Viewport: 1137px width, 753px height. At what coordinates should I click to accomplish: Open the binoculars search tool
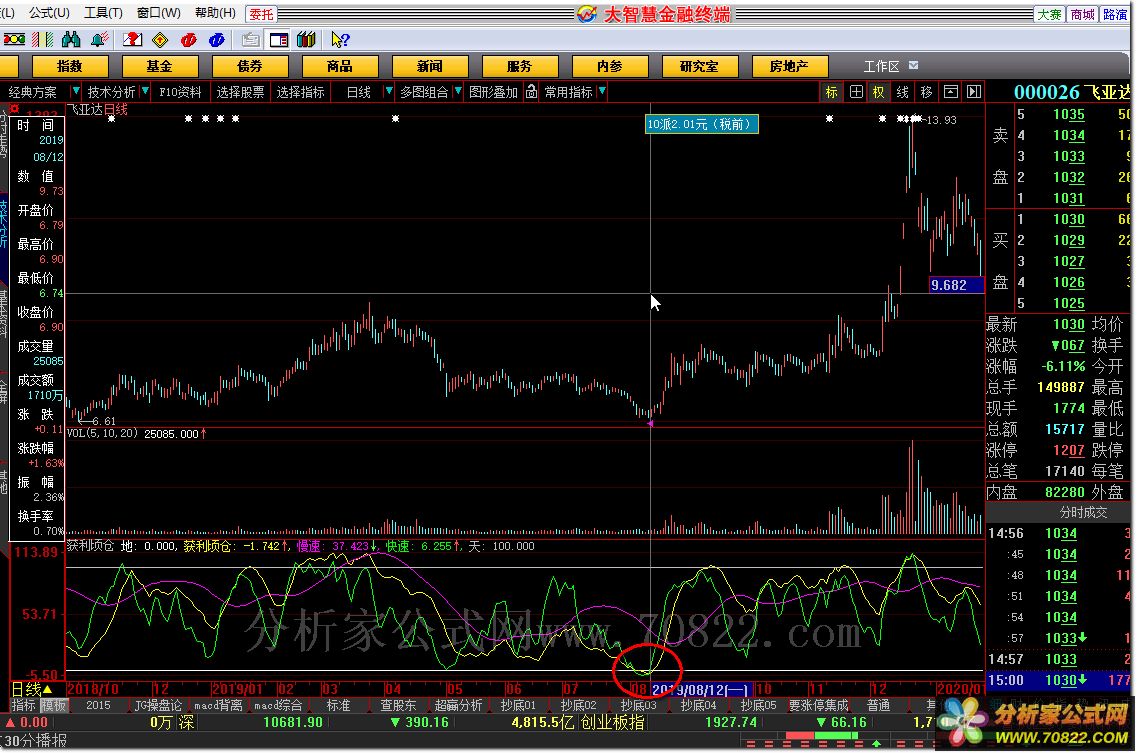pyautogui.click(x=71, y=40)
